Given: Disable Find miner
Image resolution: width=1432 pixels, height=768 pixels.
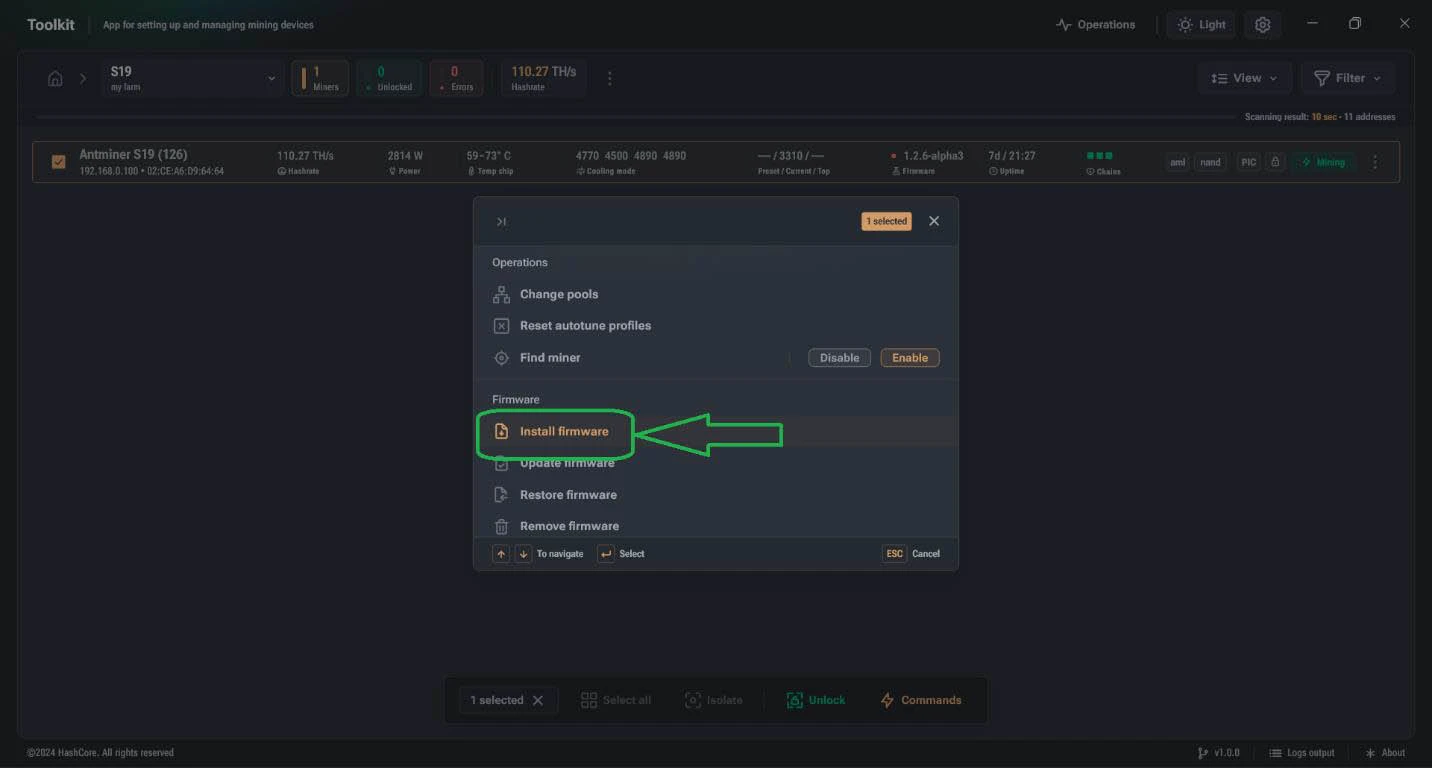Looking at the screenshot, I should [x=839, y=357].
